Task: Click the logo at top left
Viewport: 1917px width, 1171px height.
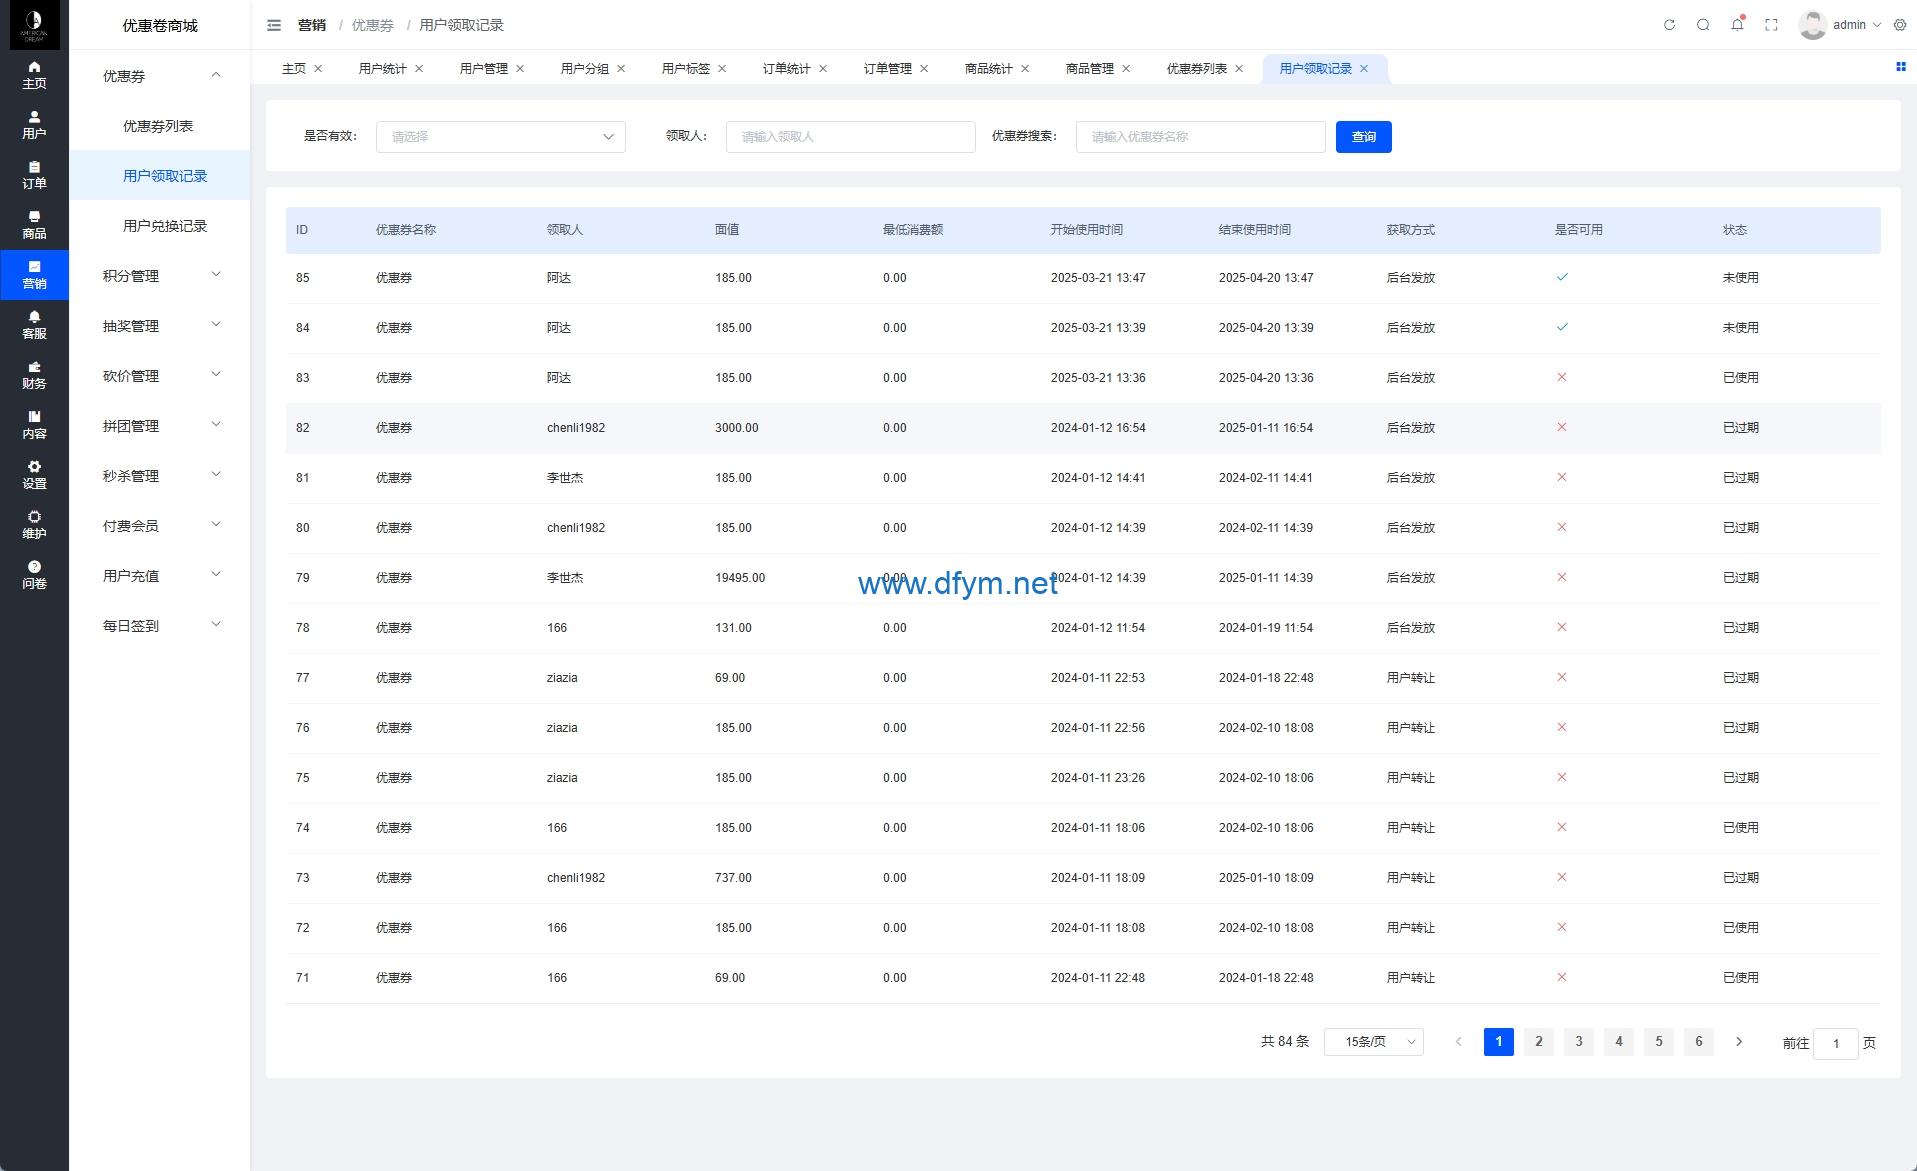Action: coord(34,25)
